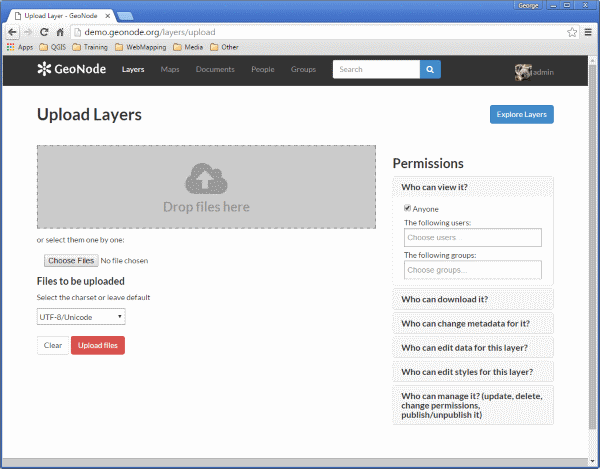Viewport: 600px width, 469px height.
Task: Click the 'Permissions' heading
Action: coord(428,163)
